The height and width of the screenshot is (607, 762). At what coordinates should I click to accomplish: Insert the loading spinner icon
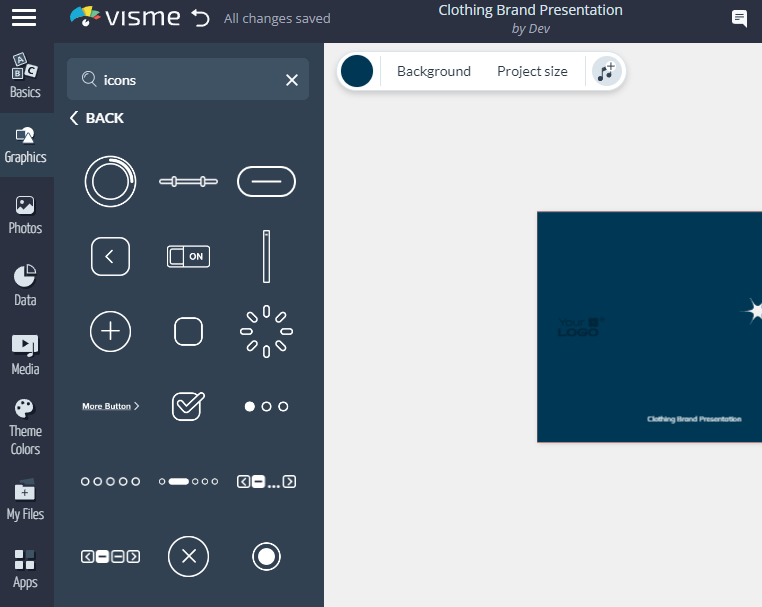(266, 331)
